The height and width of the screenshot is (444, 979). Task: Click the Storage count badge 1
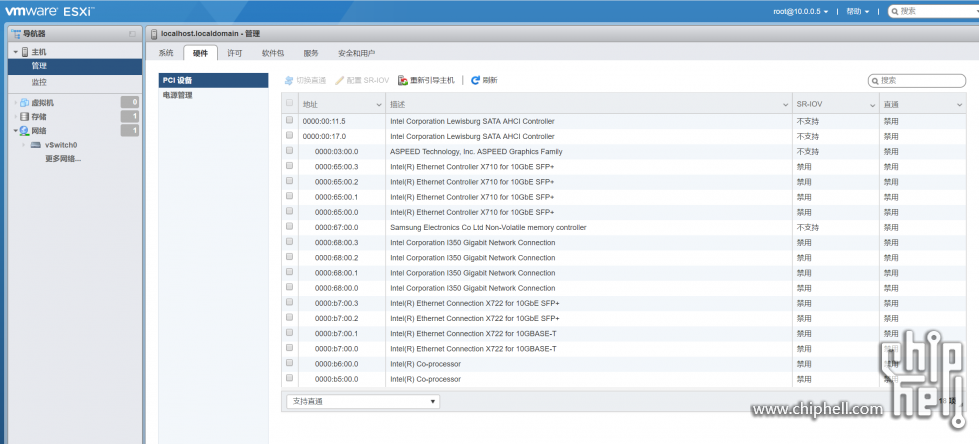130,117
